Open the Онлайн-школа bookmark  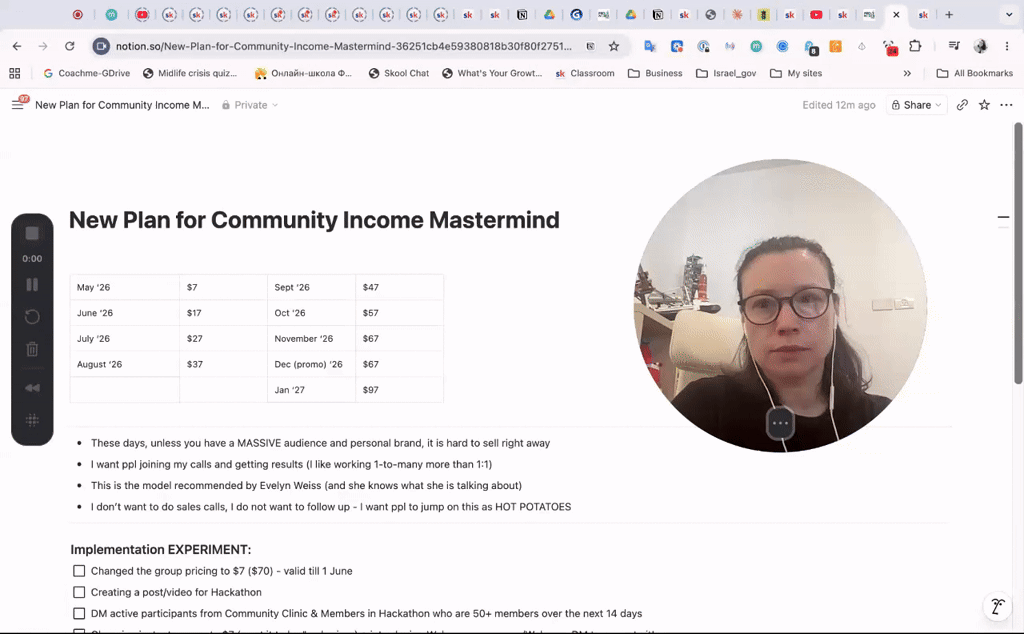[304, 73]
